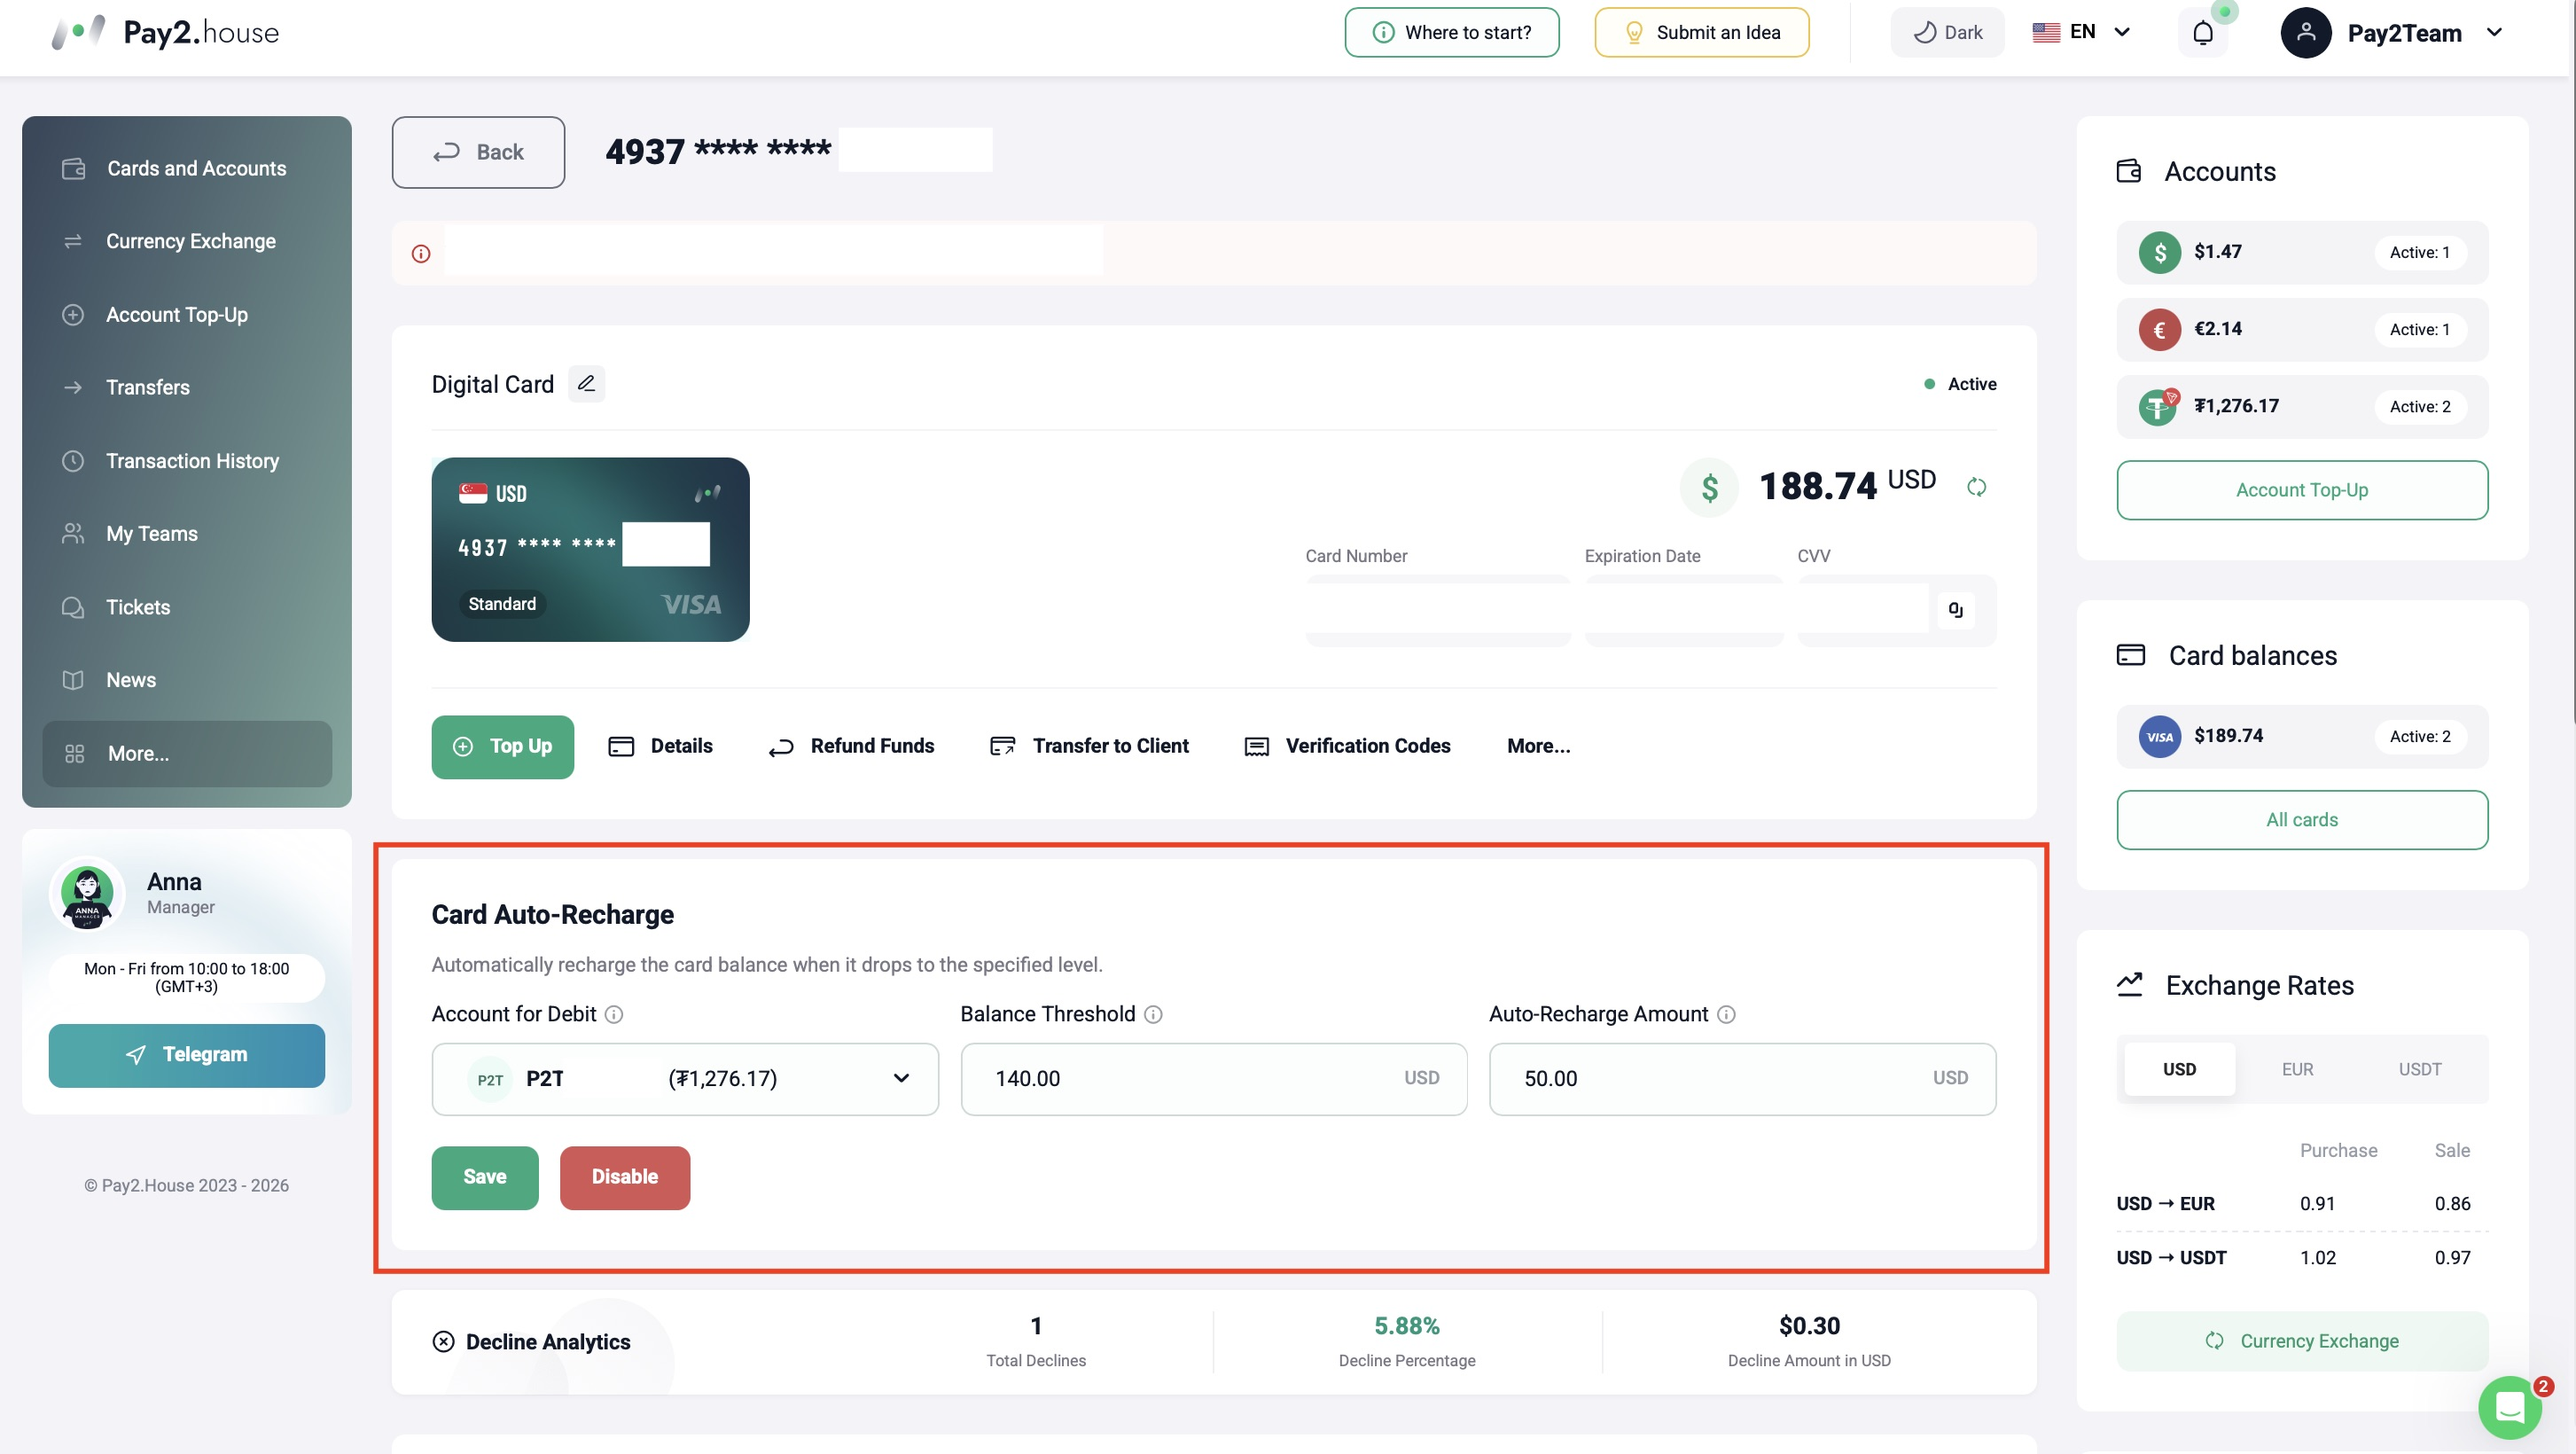Screen dimensions: 2576x1454
Task: Open My Teams in sidebar
Action: tap(187, 533)
